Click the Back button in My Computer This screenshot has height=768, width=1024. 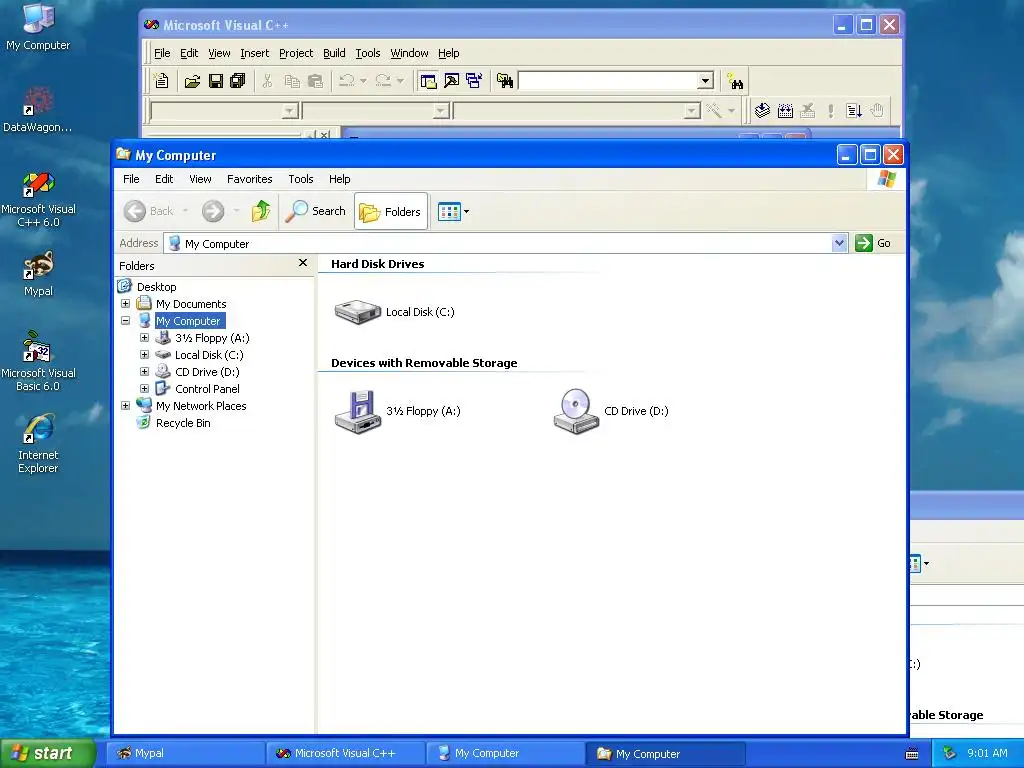pos(149,211)
